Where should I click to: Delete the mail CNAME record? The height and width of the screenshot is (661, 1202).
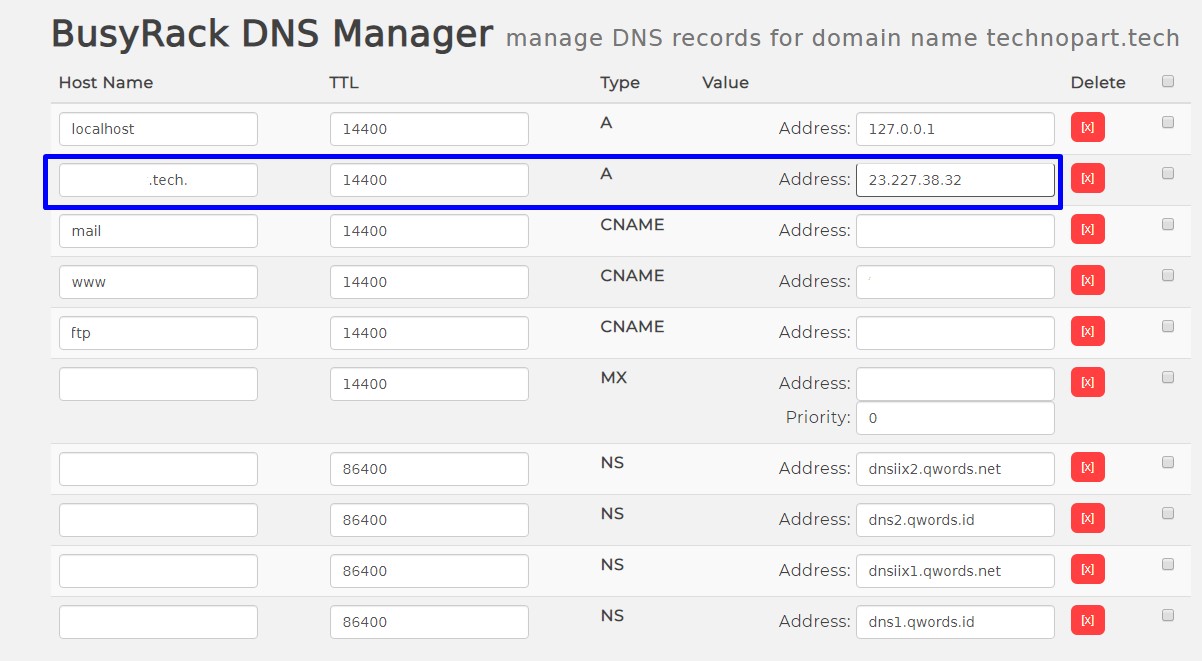tap(1087, 230)
